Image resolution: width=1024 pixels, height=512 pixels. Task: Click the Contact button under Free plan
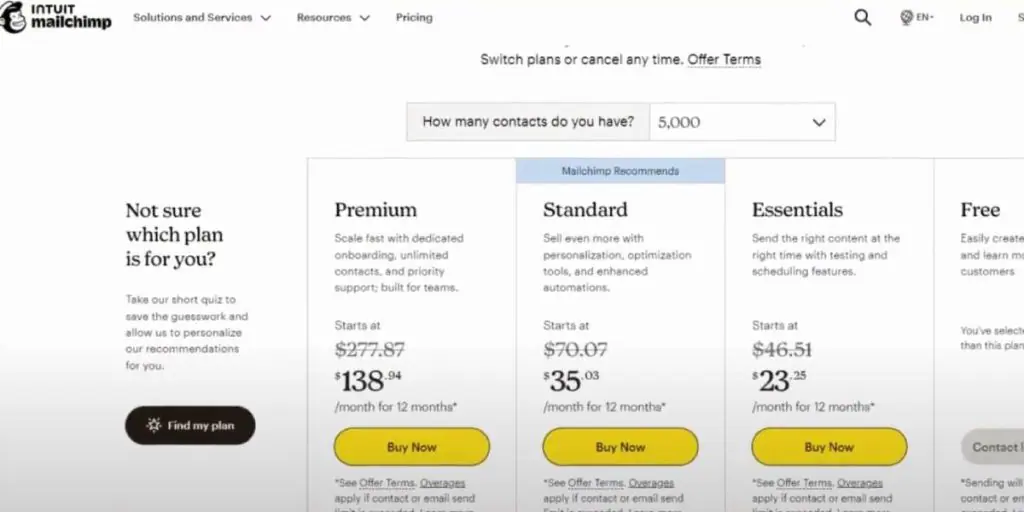[992, 447]
